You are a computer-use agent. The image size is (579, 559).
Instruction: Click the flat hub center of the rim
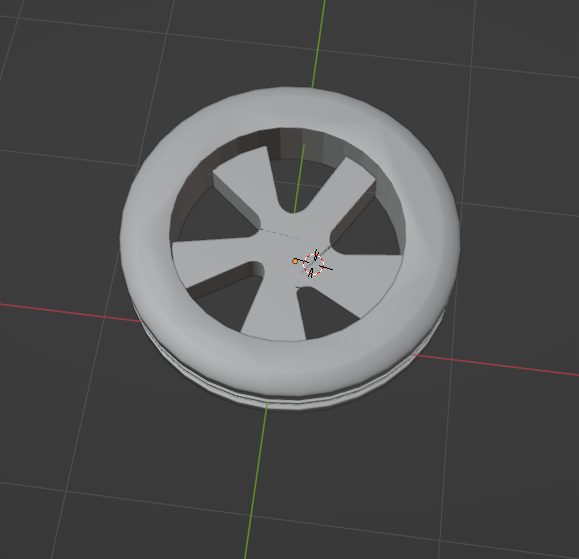click(x=288, y=251)
